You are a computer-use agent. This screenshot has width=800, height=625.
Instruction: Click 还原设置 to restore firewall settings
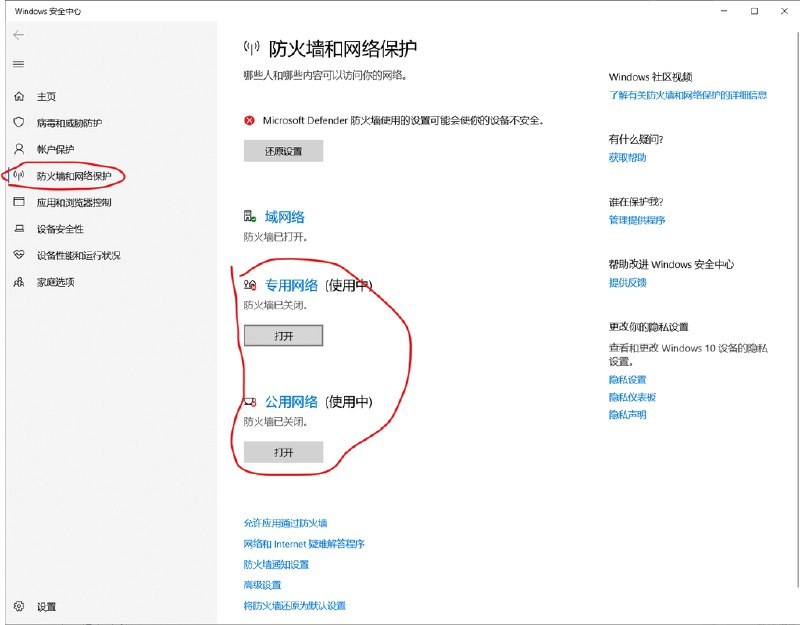pos(283,150)
